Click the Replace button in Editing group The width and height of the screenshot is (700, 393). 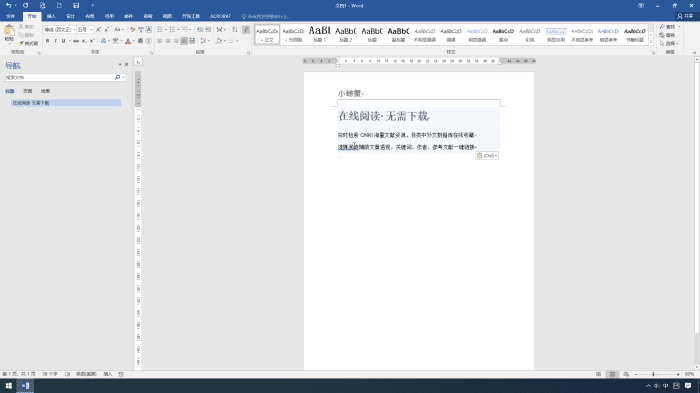(667, 35)
